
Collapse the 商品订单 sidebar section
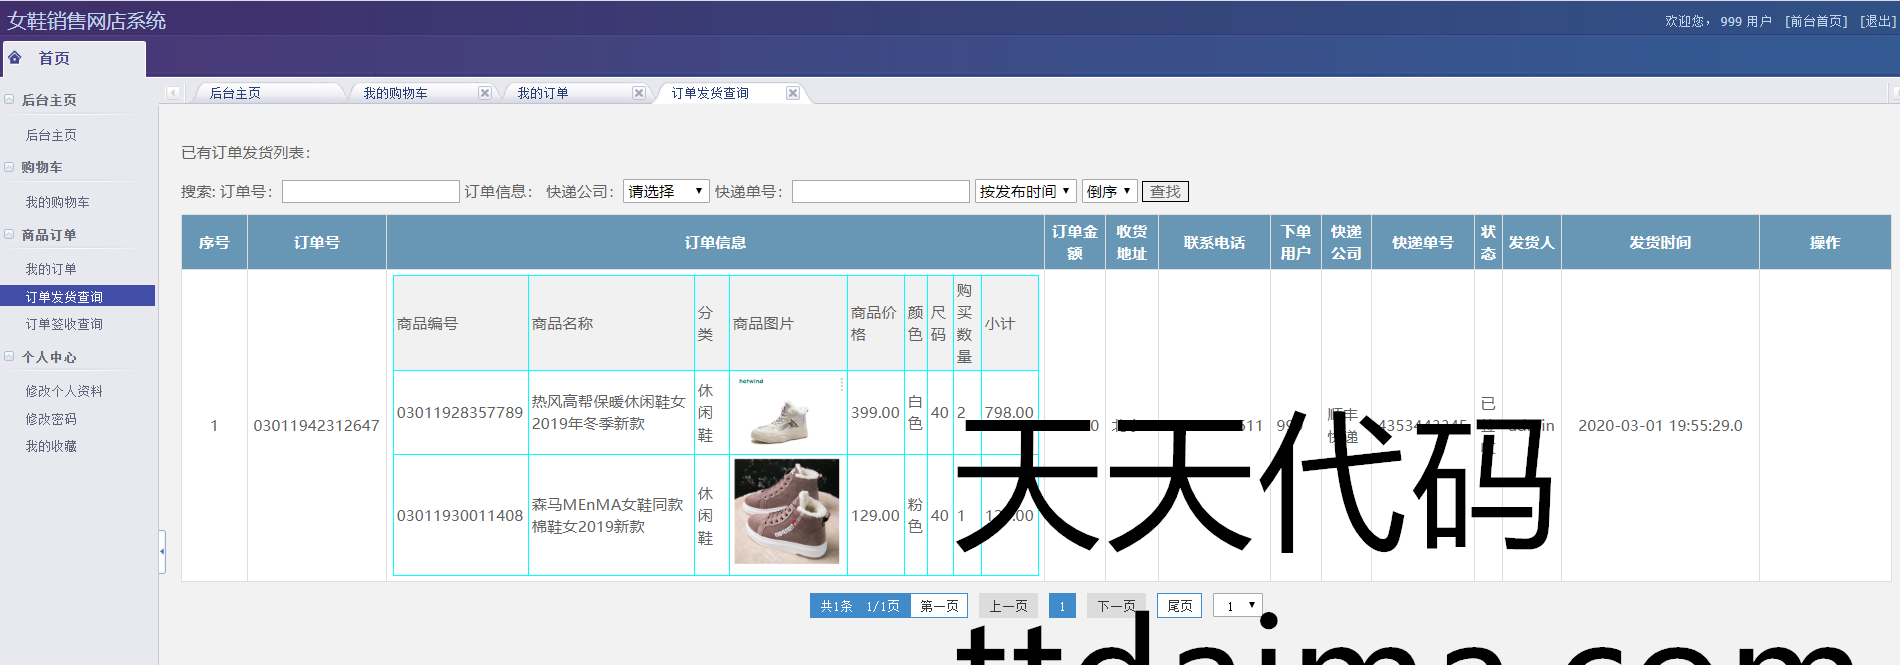tap(10, 235)
